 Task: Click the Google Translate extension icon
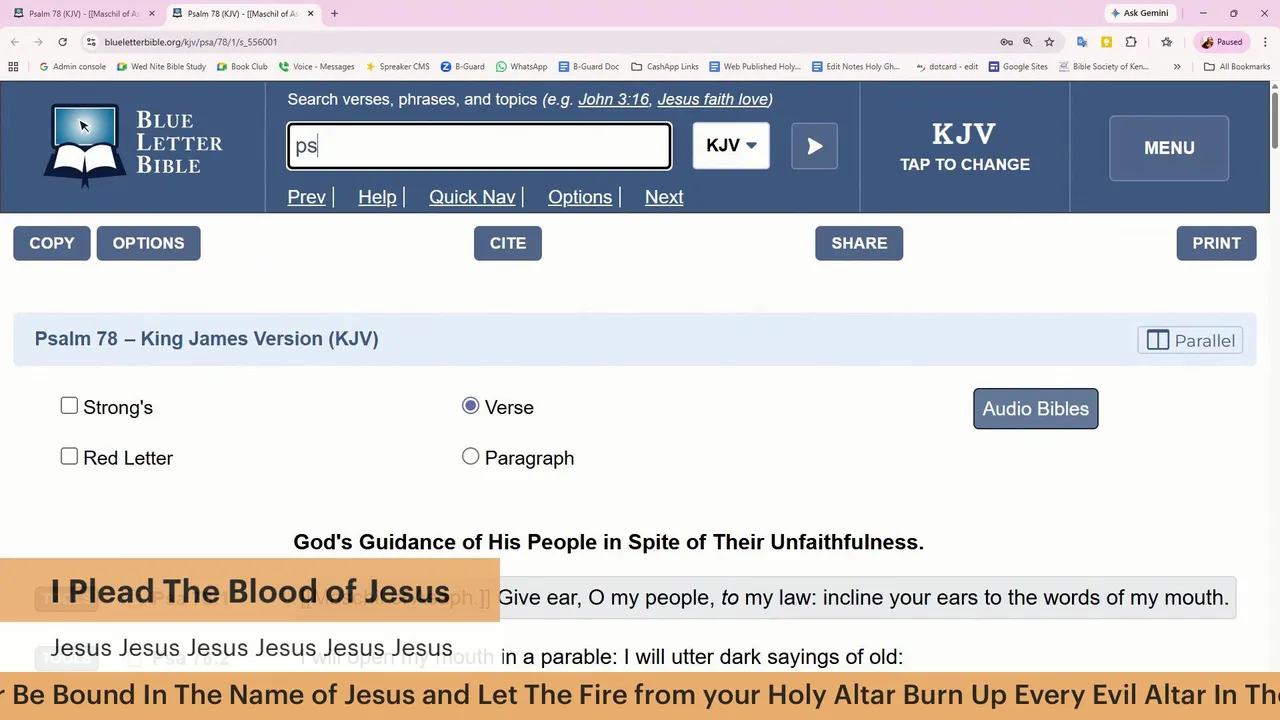1082,42
